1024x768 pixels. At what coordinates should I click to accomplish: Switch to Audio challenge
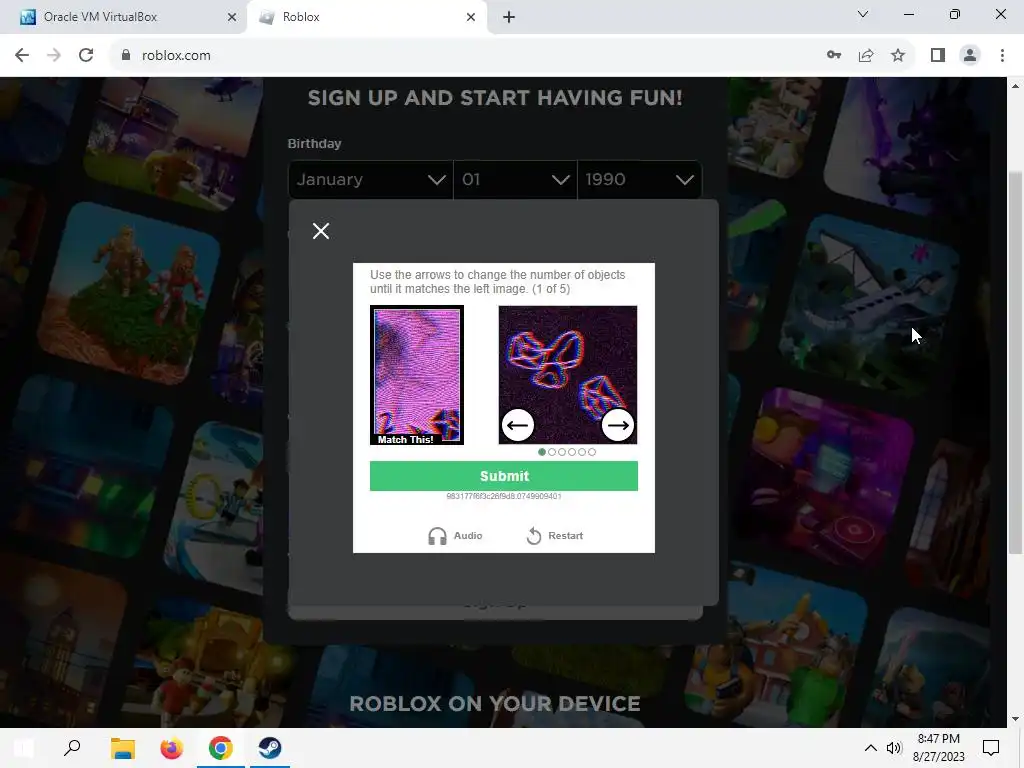455,536
